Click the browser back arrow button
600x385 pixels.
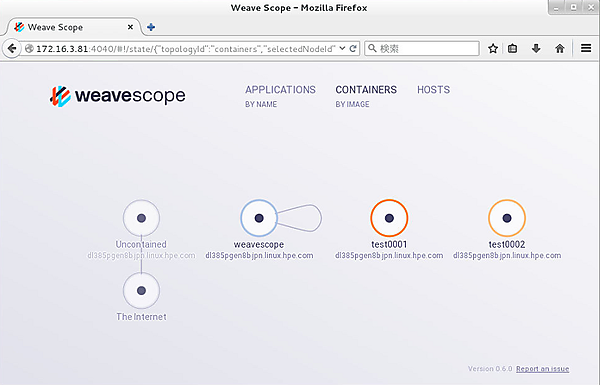(12, 49)
